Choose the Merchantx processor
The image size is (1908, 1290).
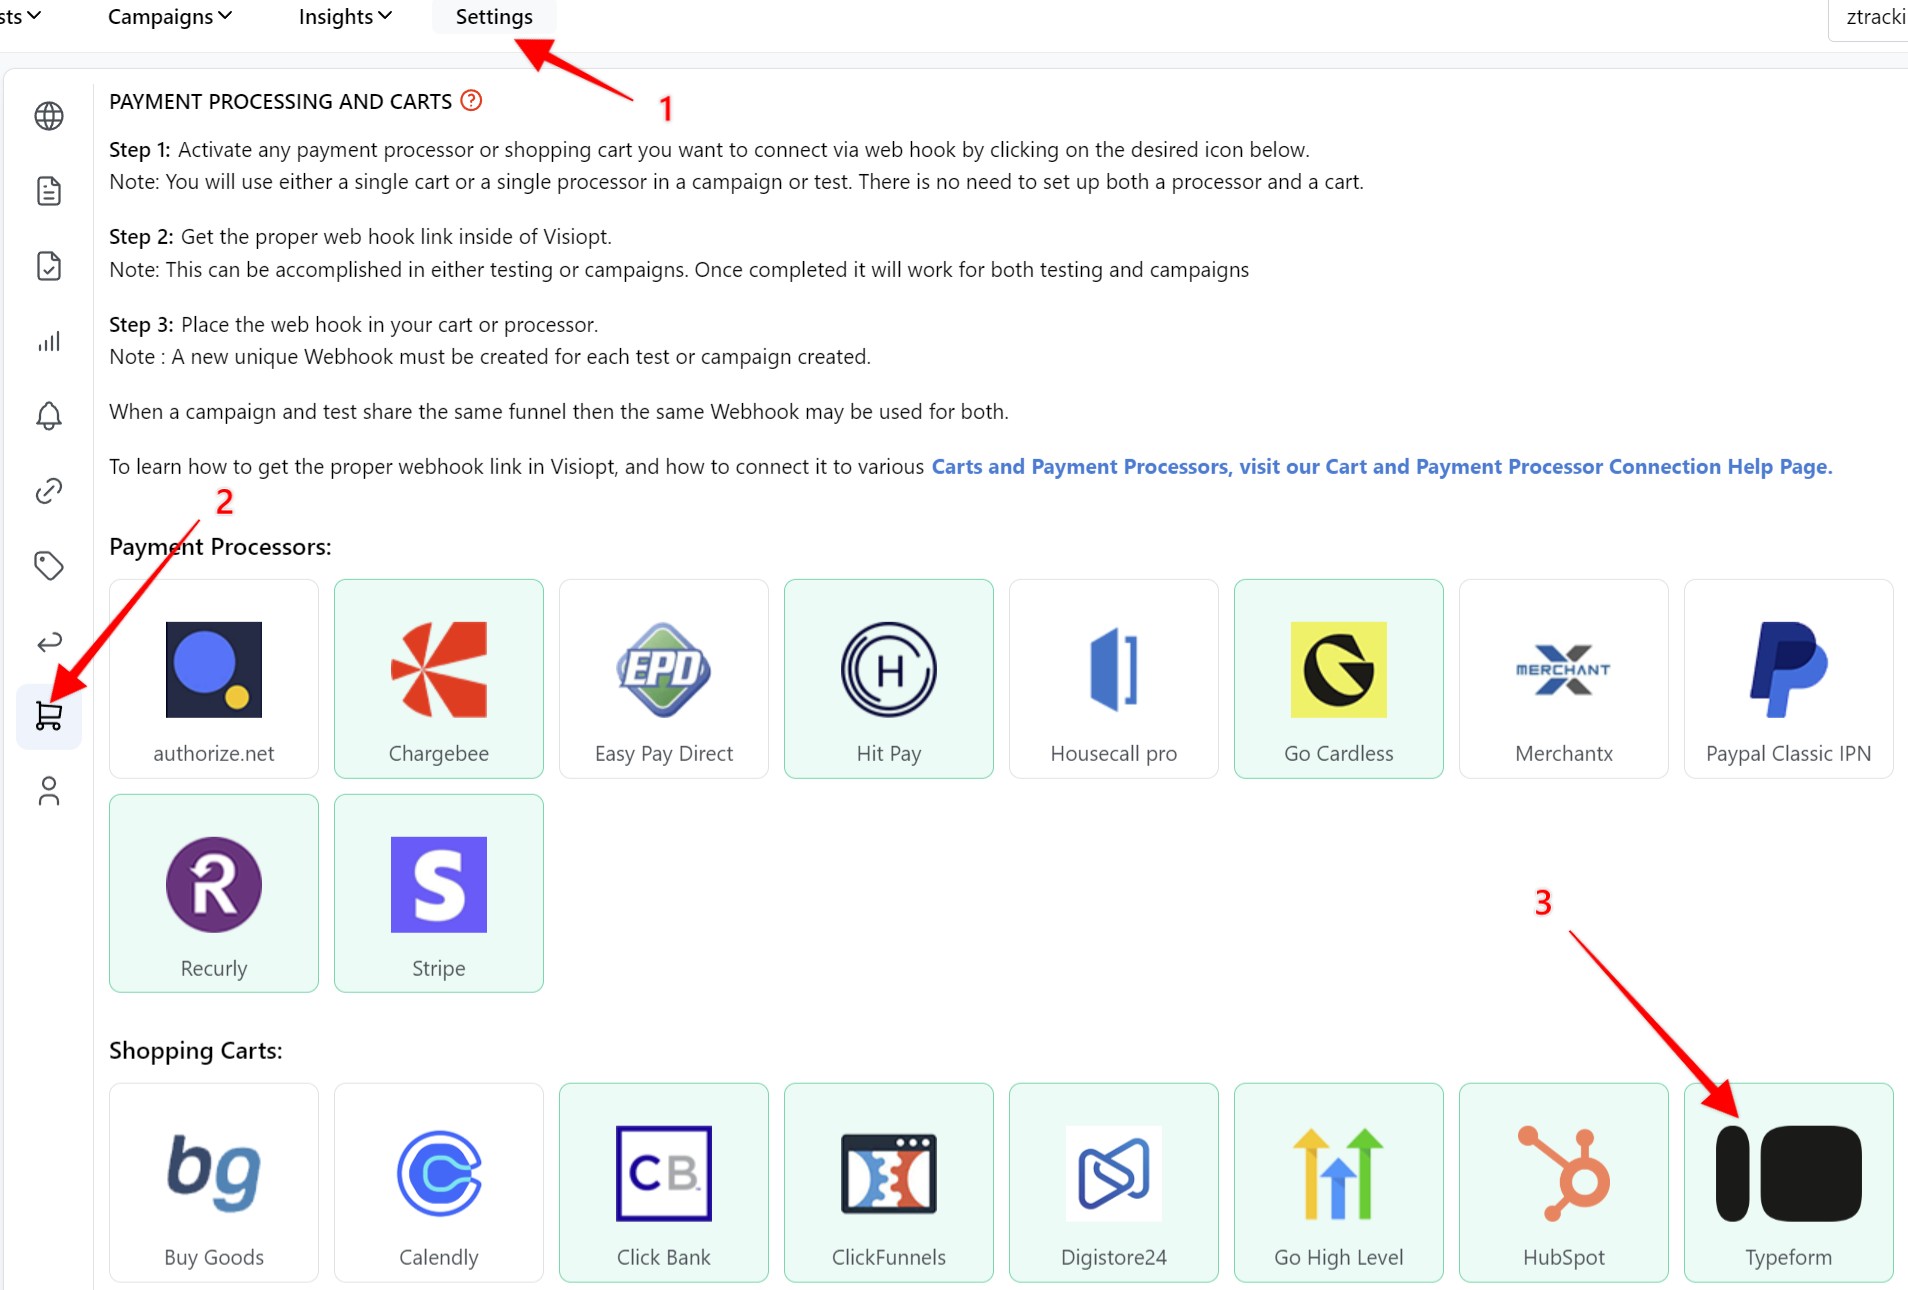1564,679
